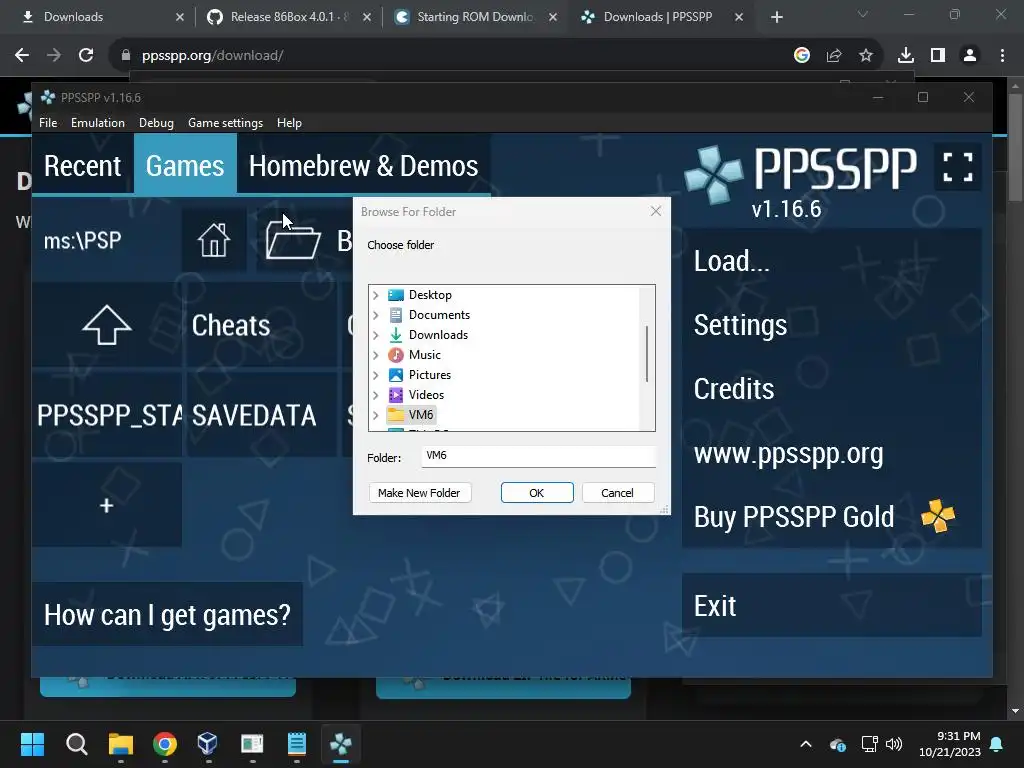Open taskbar Search magnifier
The height and width of the screenshot is (768, 1024).
click(x=76, y=744)
